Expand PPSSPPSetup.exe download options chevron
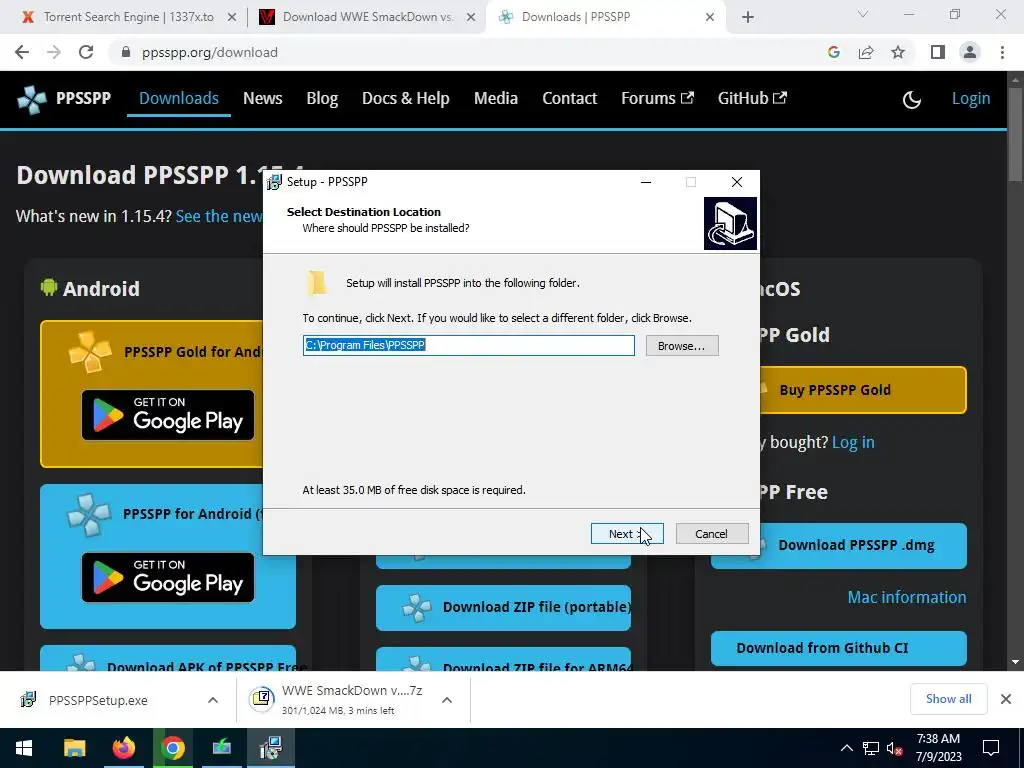1024x768 pixels. tap(213, 700)
